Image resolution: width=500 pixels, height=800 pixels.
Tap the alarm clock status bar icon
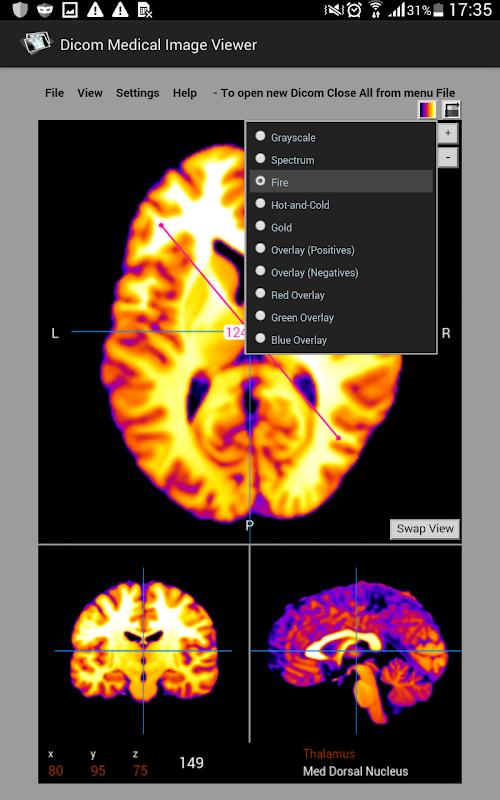point(354,10)
